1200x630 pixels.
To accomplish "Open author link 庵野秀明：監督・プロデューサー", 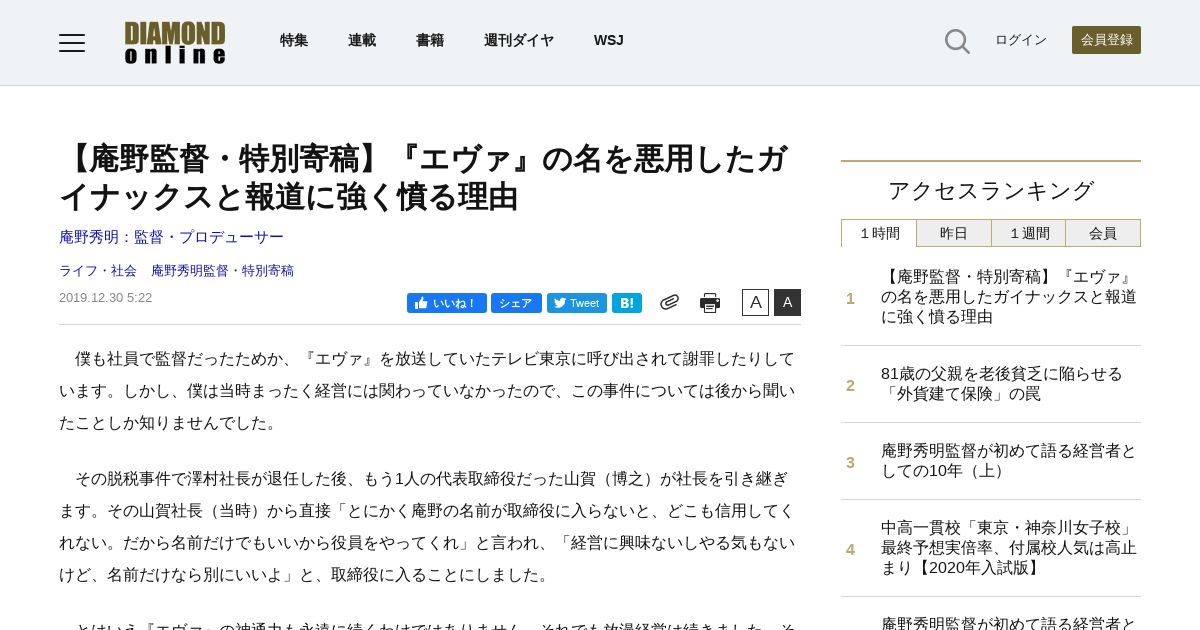I will pos(171,237).
